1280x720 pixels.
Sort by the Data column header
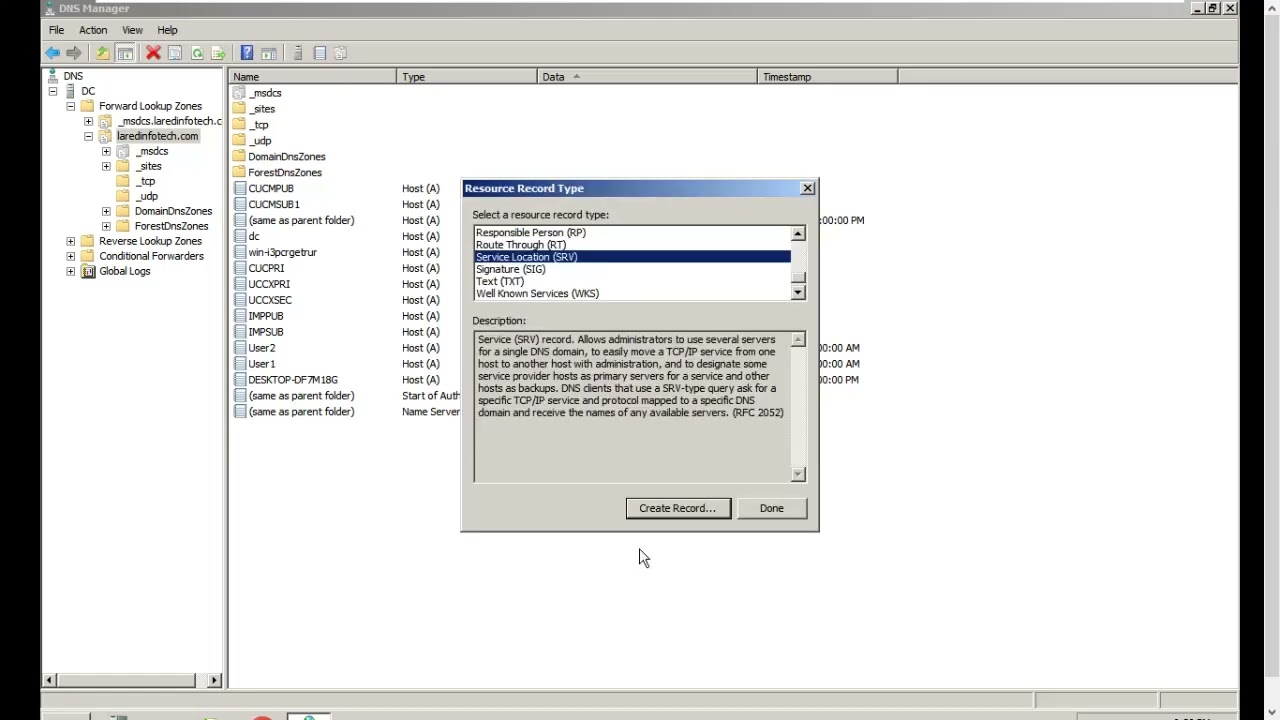648,77
